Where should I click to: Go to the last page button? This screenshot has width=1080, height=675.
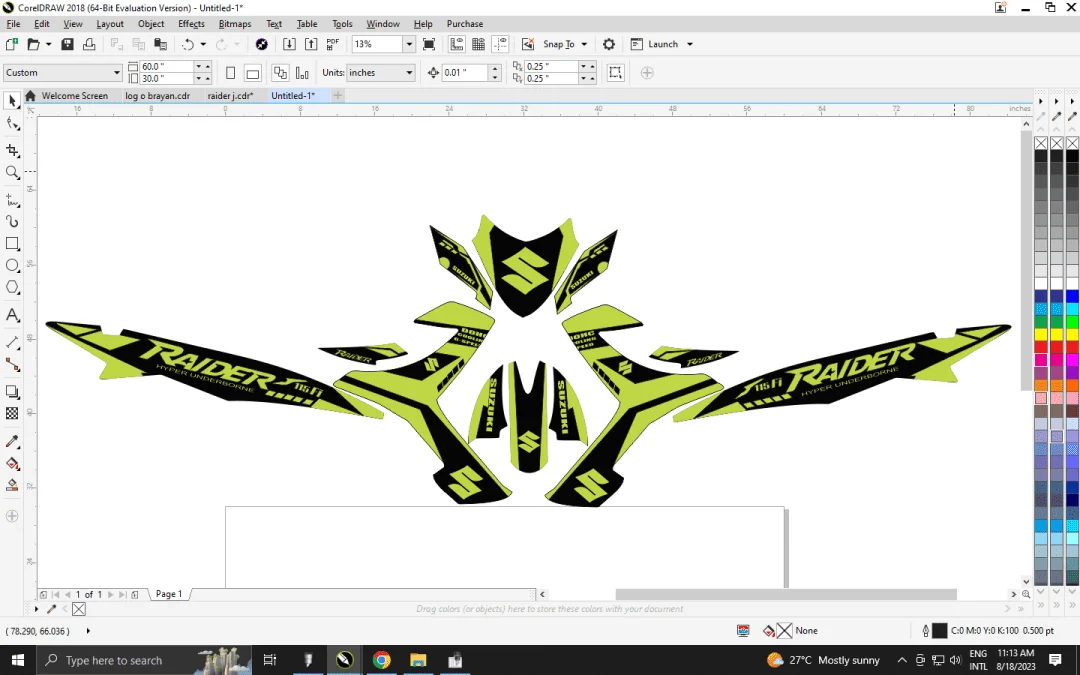click(x=123, y=594)
